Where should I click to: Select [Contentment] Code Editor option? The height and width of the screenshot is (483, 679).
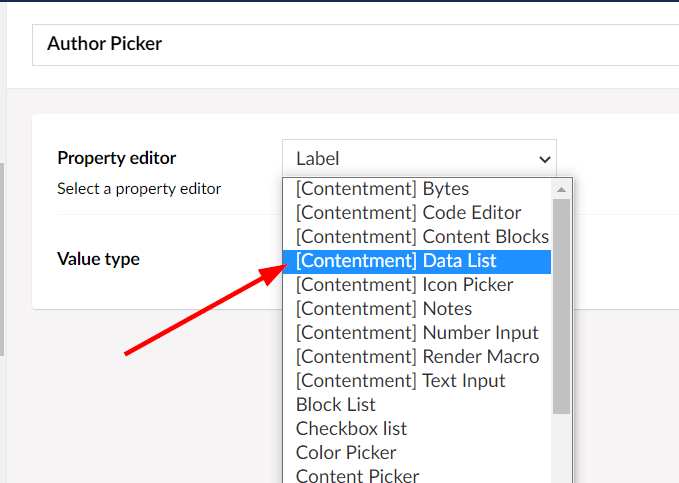417,213
